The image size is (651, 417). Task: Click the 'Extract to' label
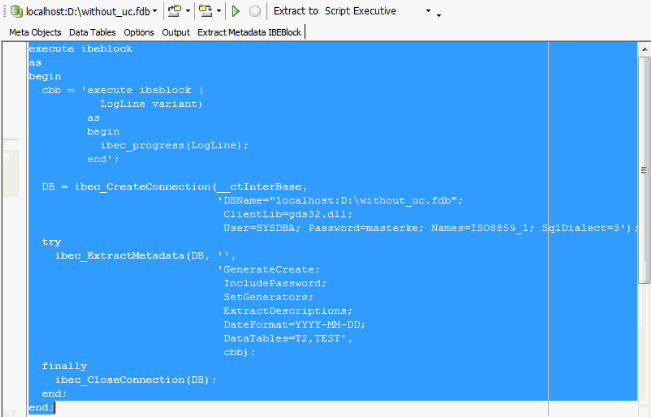pyautogui.click(x=296, y=11)
